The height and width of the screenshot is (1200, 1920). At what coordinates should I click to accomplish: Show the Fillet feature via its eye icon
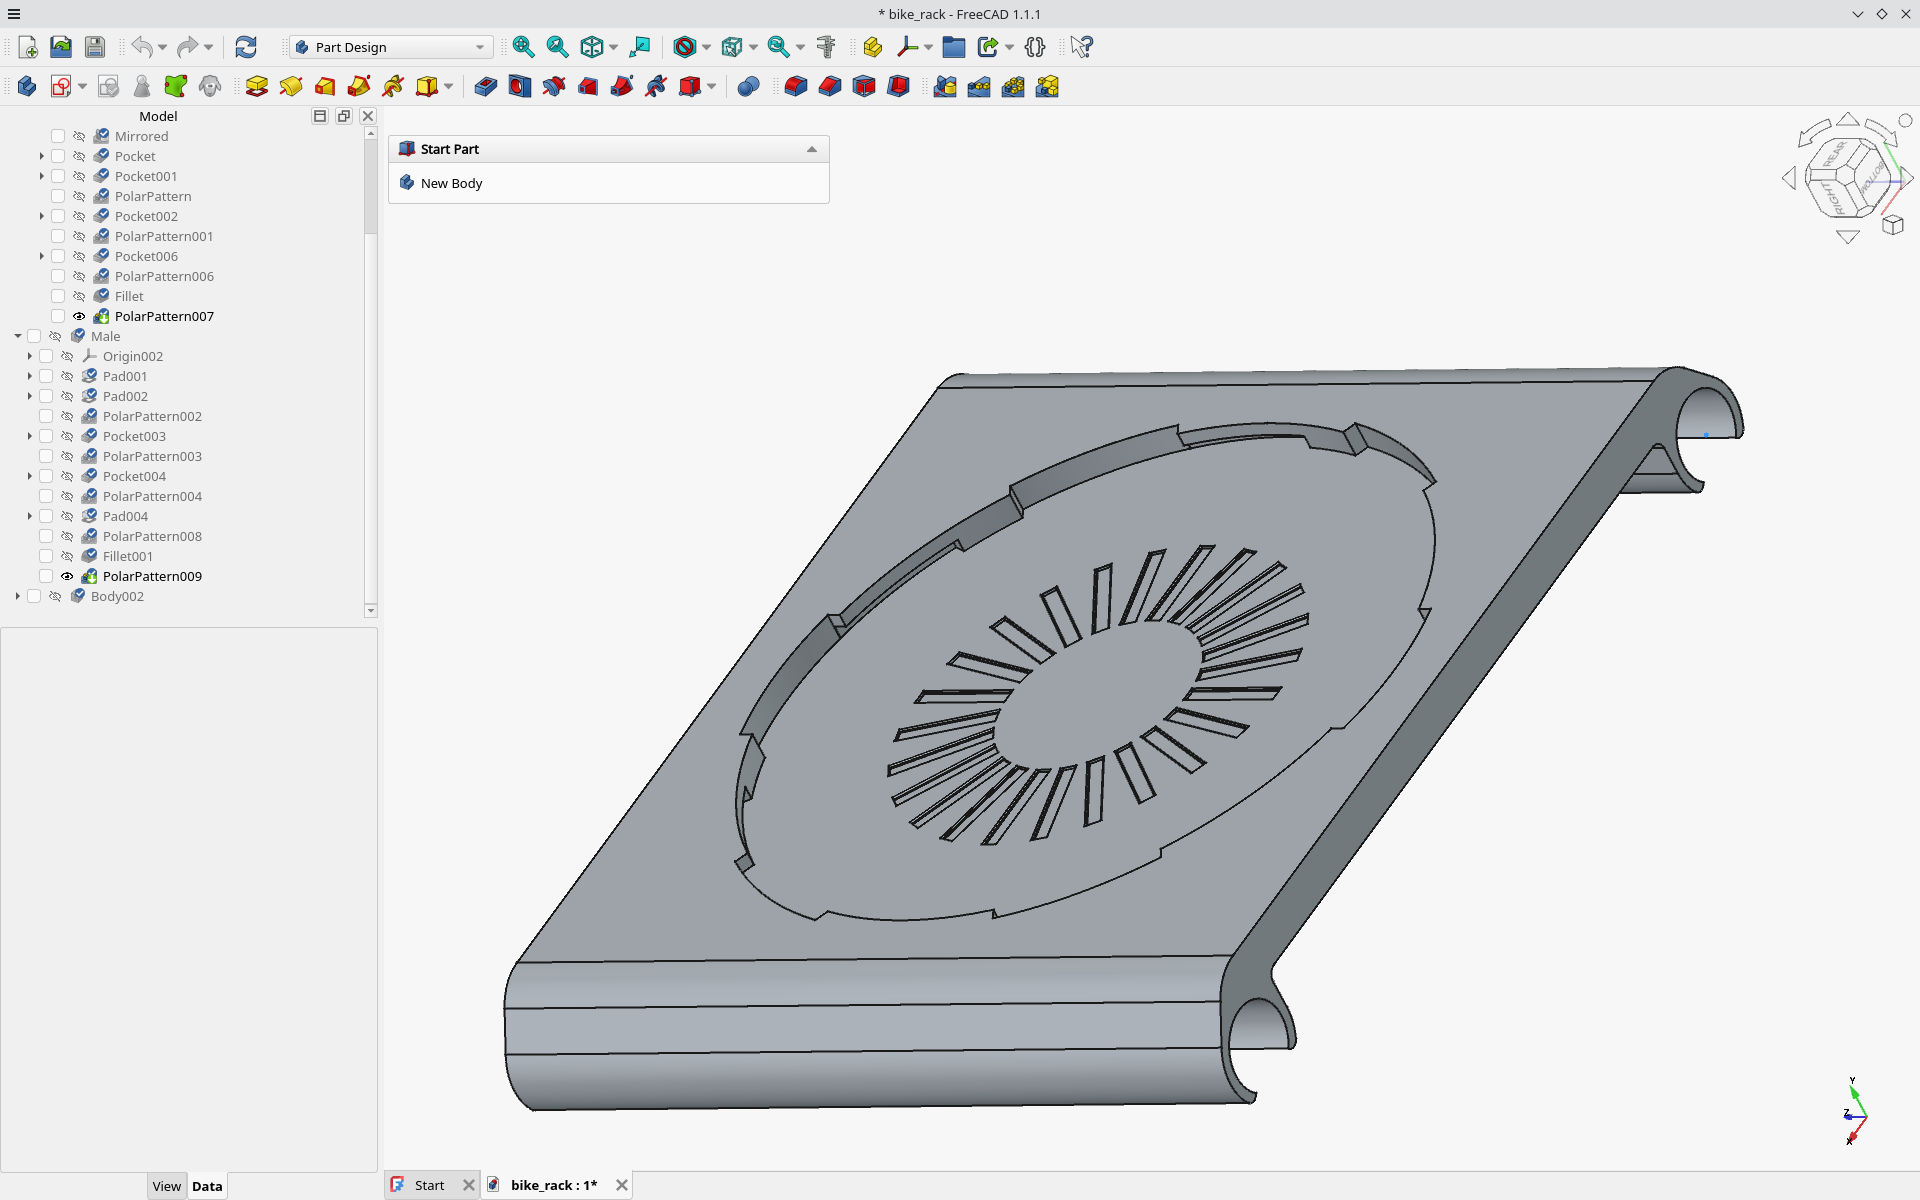tap(79, 296)
